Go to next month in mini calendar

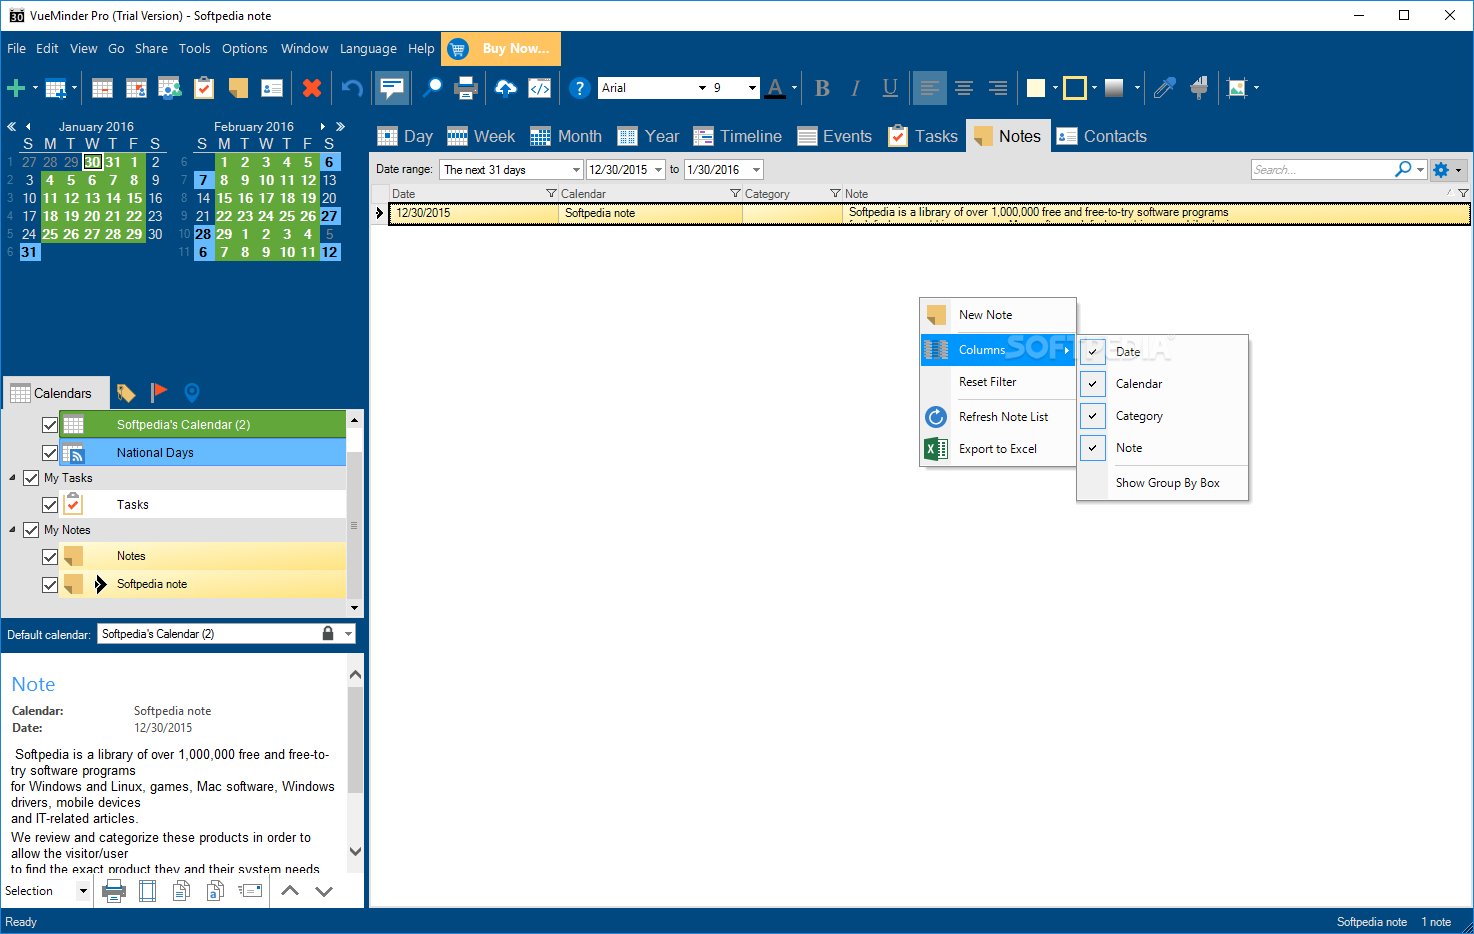(322, 127)
